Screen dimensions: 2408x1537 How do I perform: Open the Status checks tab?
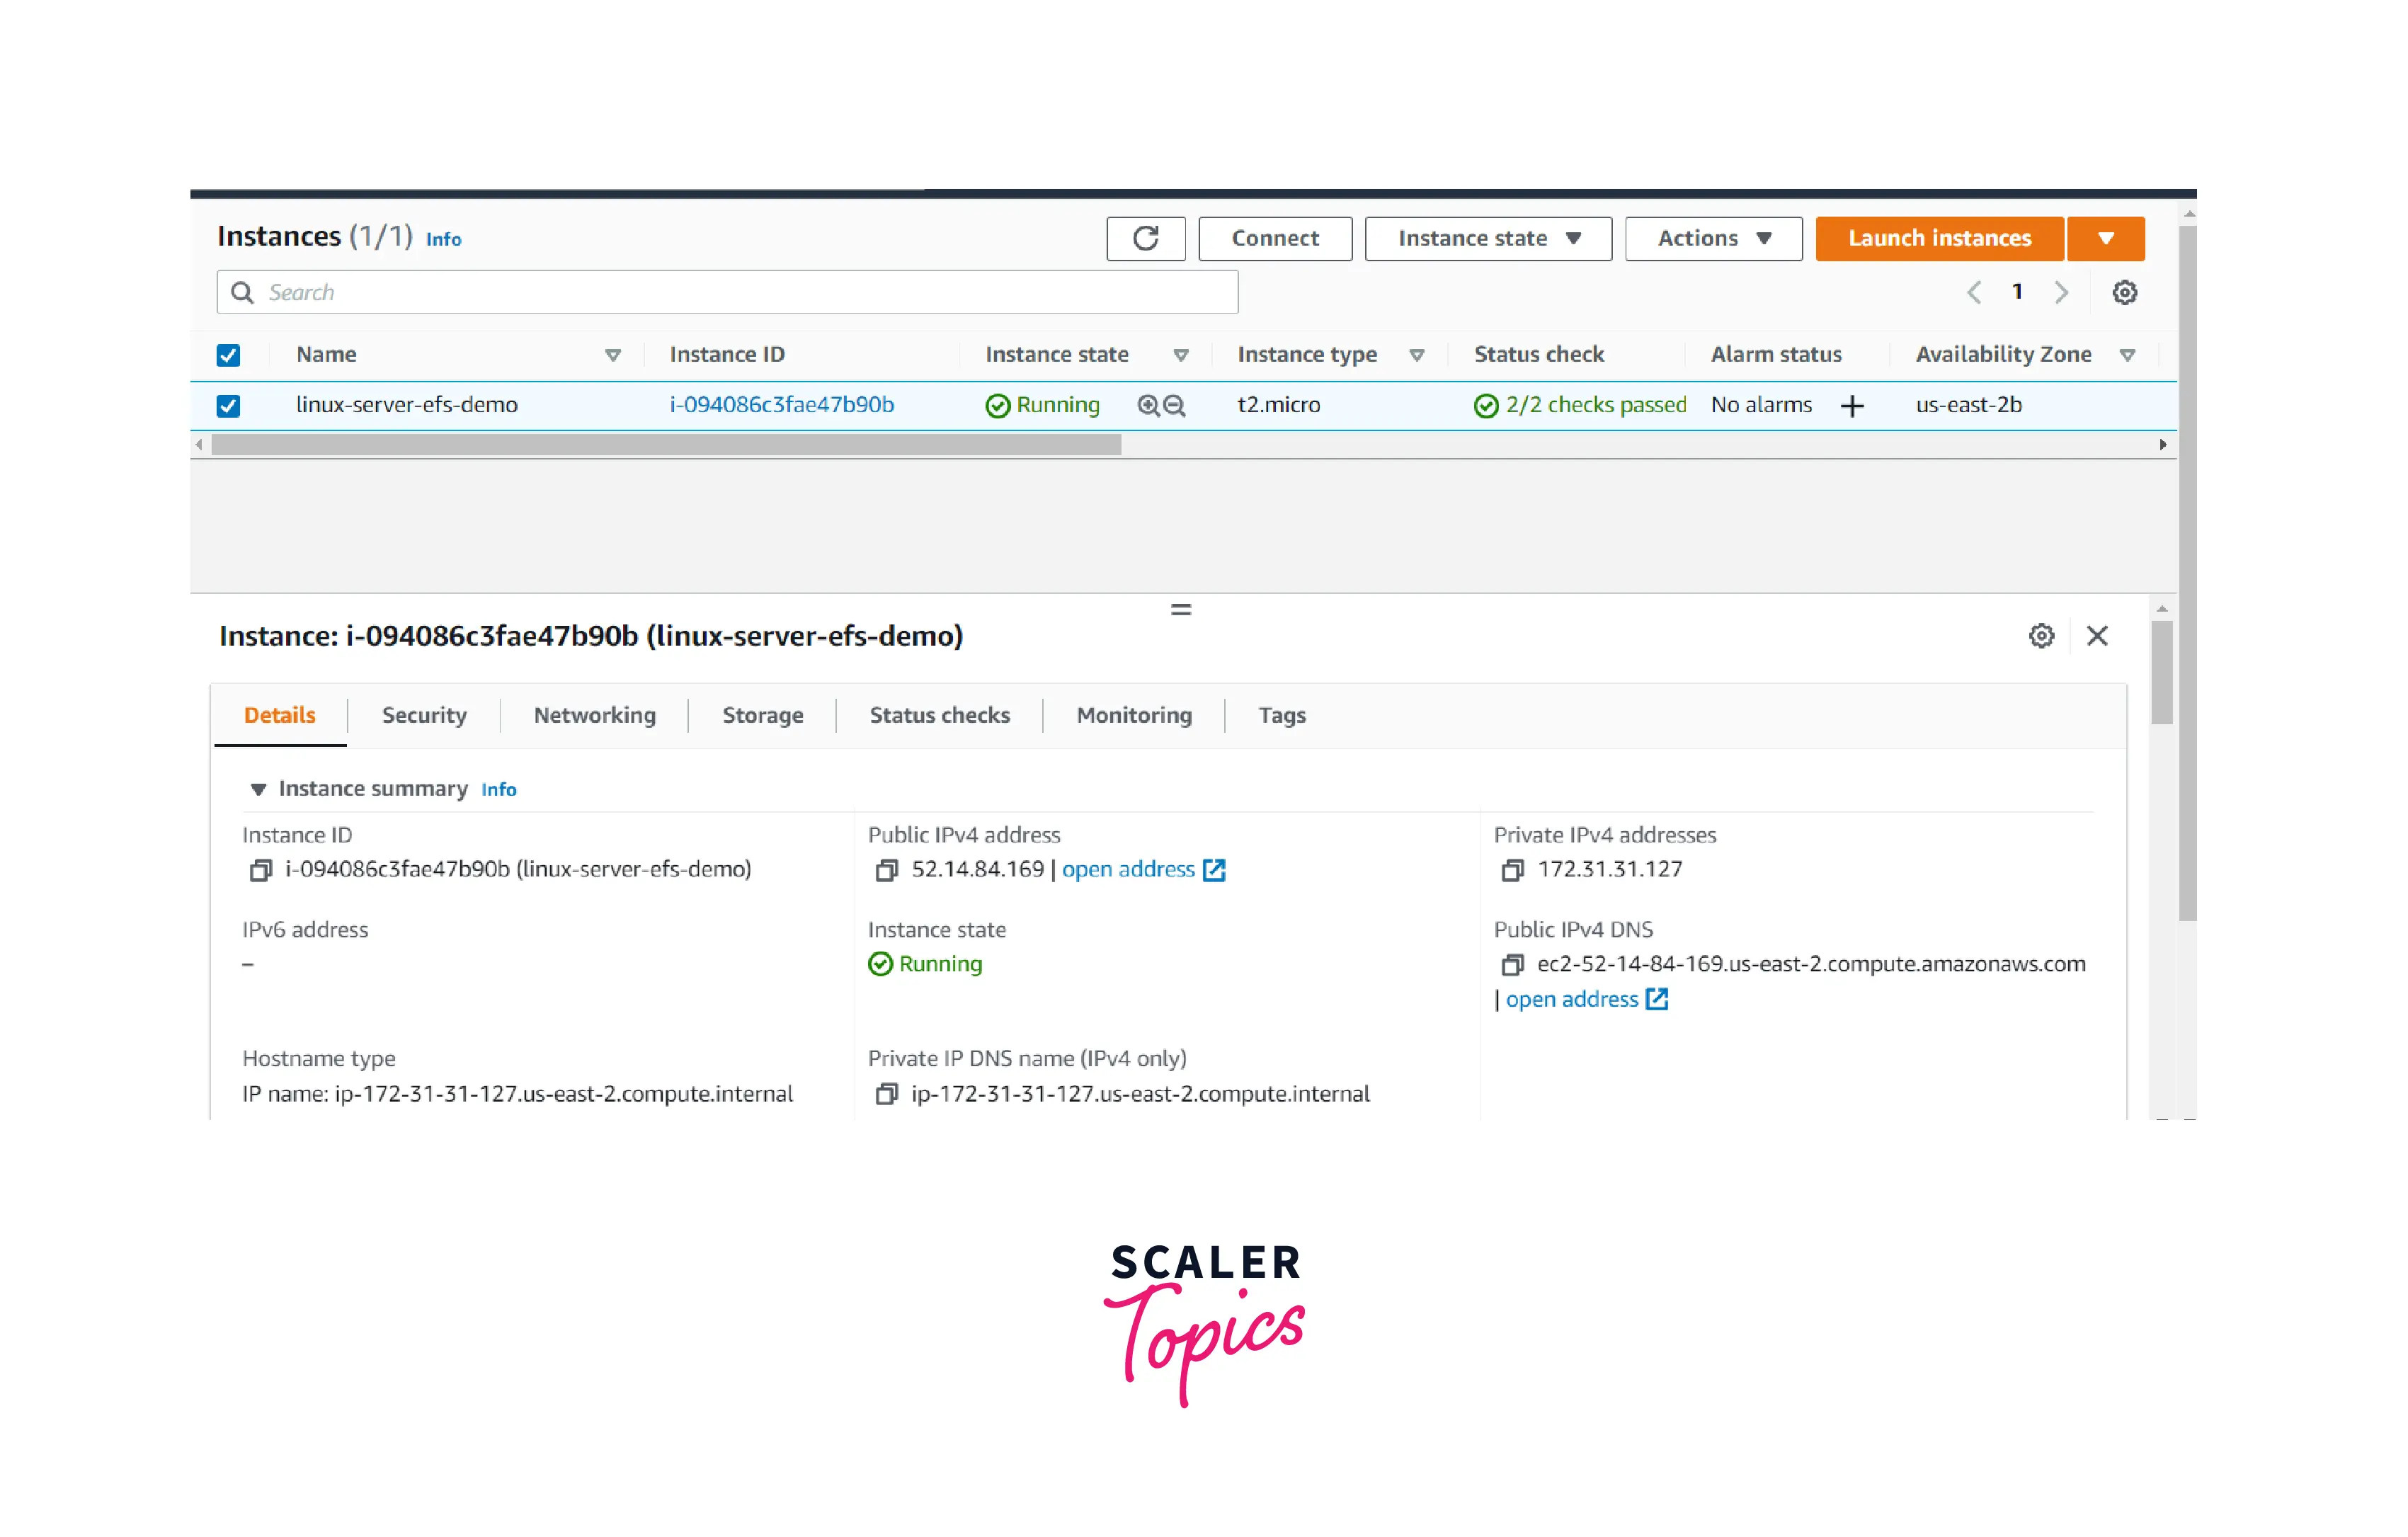(939, 715)
